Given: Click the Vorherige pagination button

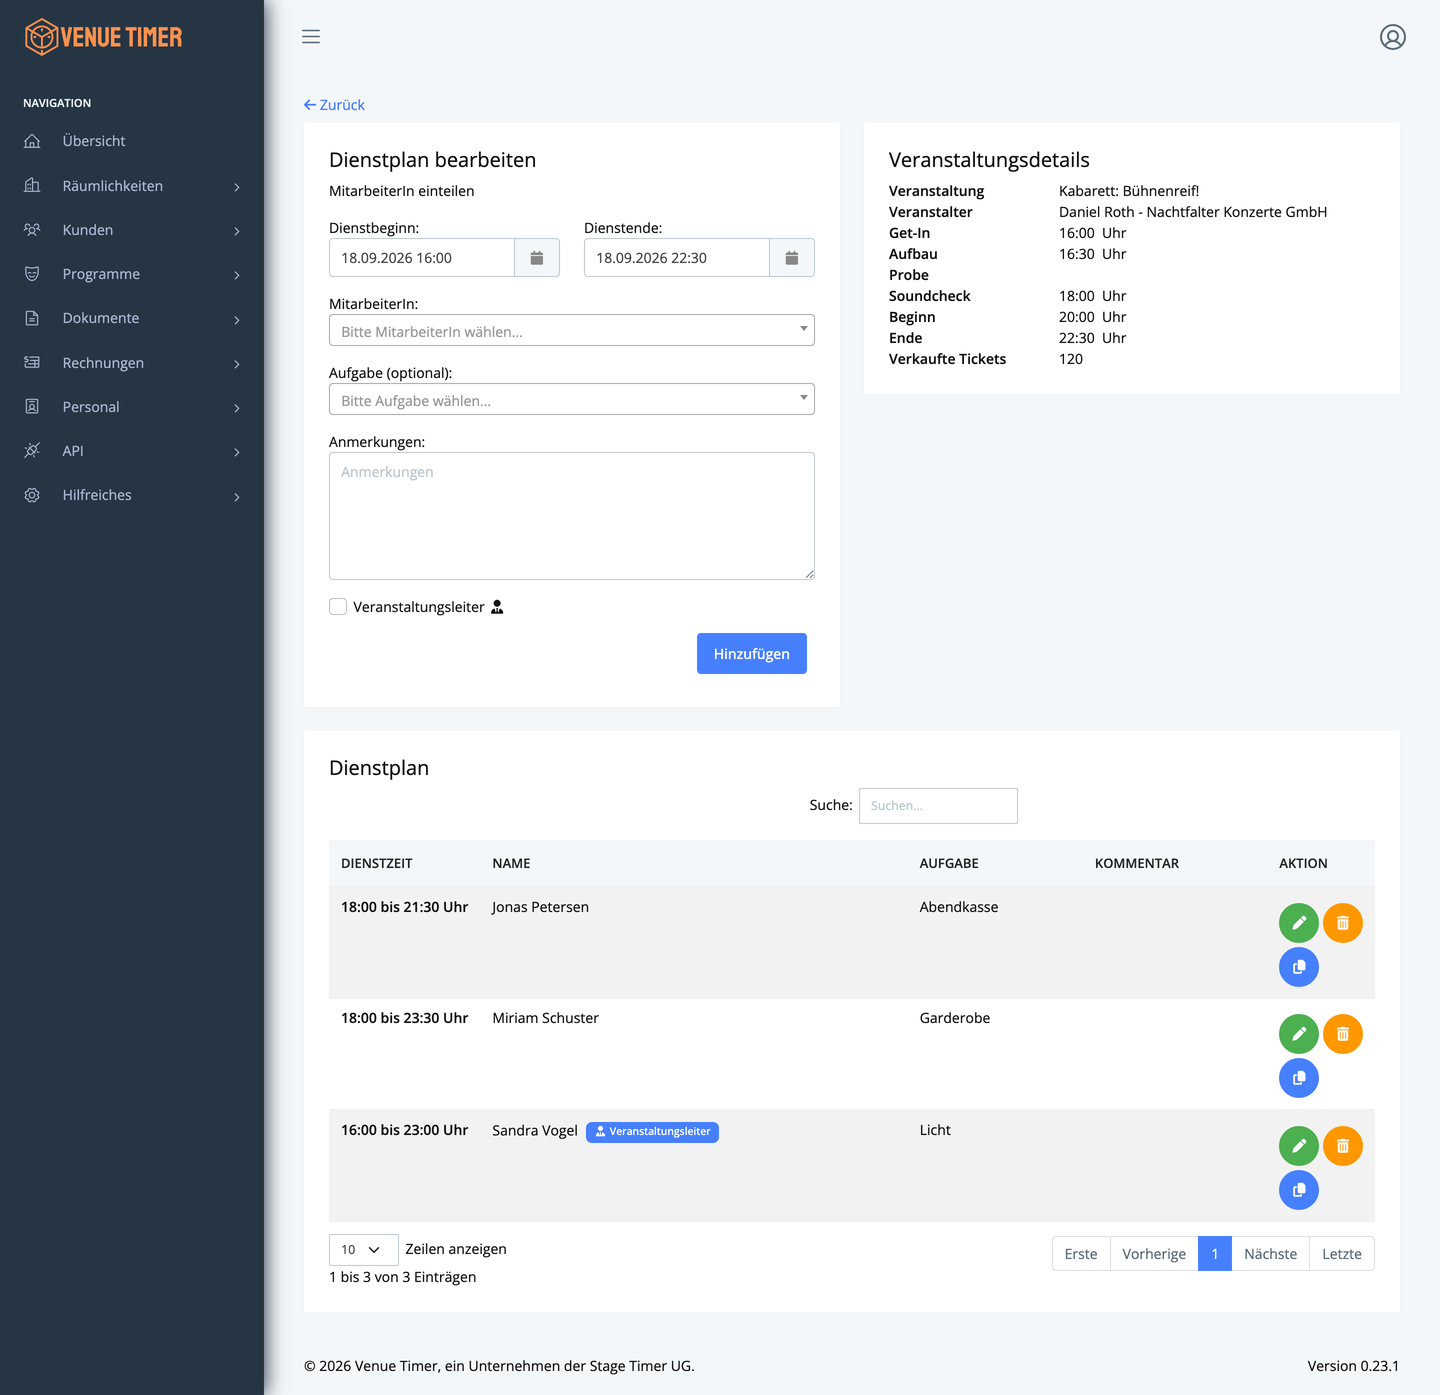Looking at the screenshot, I should (1154, 1254).
